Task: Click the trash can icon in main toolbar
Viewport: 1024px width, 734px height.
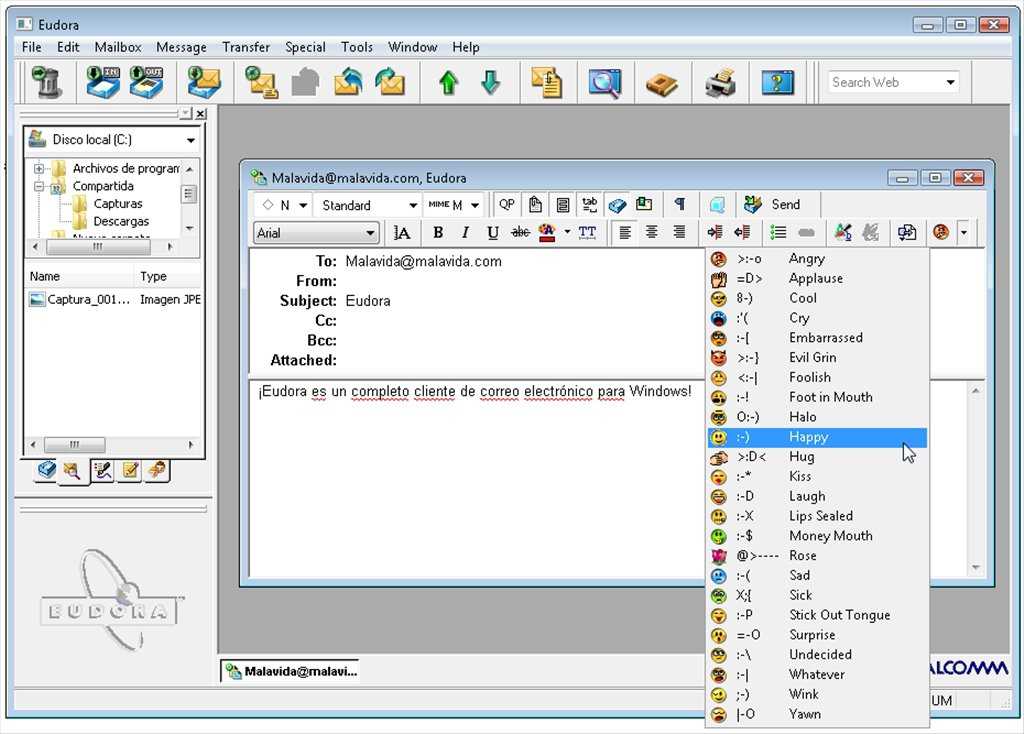Action: (x=46, y=82)
